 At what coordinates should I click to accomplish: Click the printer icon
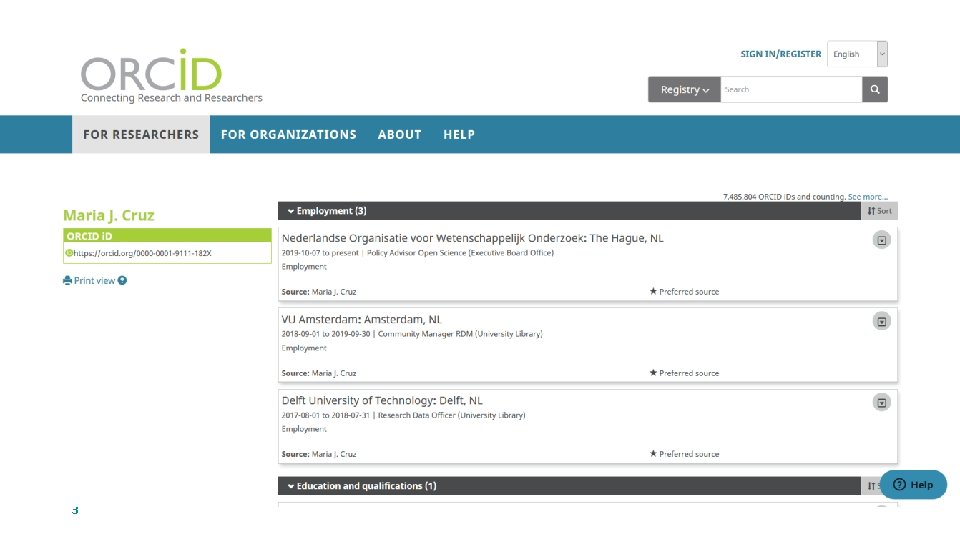click(67, 280)
